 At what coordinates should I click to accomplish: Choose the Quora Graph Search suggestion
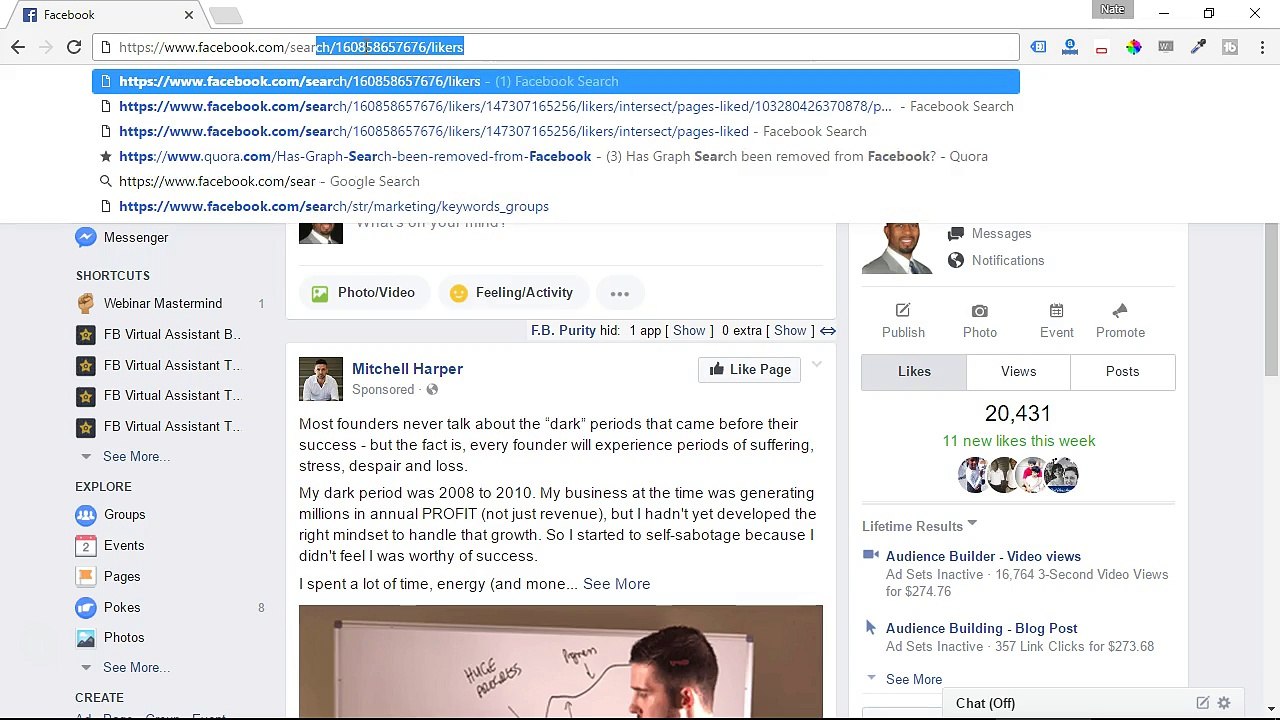(556, 156)
